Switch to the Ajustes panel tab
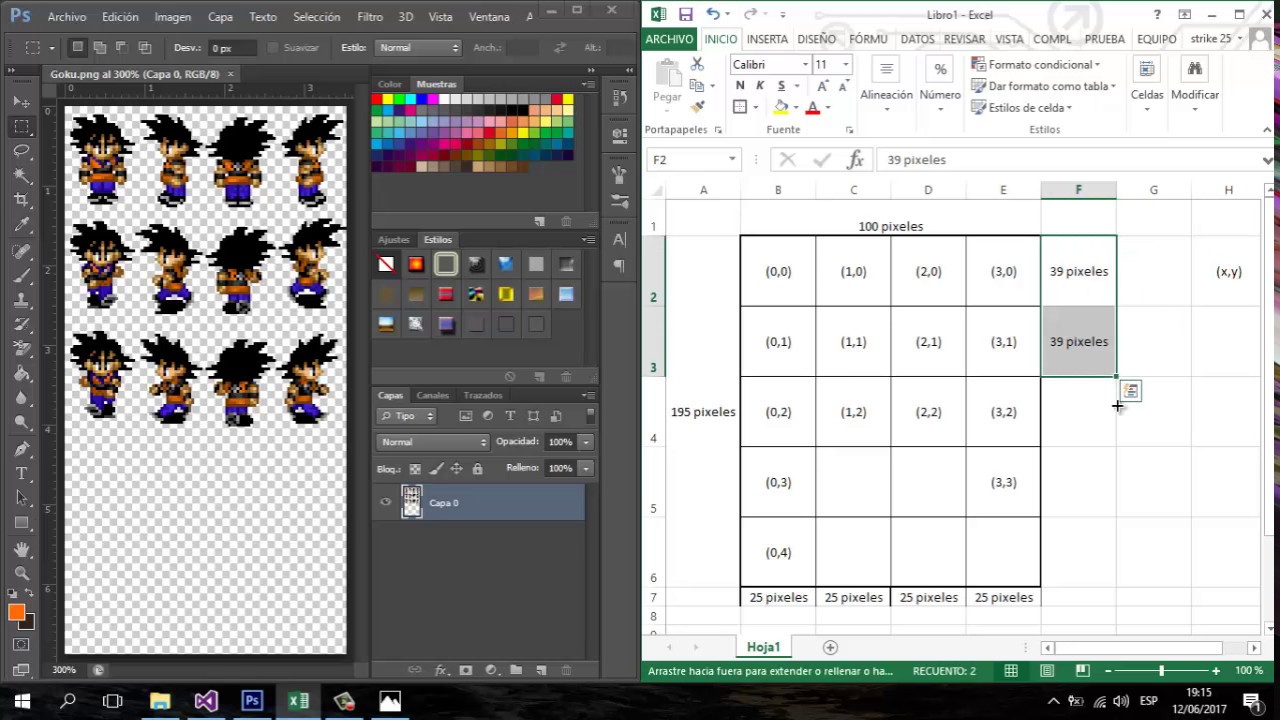Screen dimensions: 1280x720 coord(394,240)
